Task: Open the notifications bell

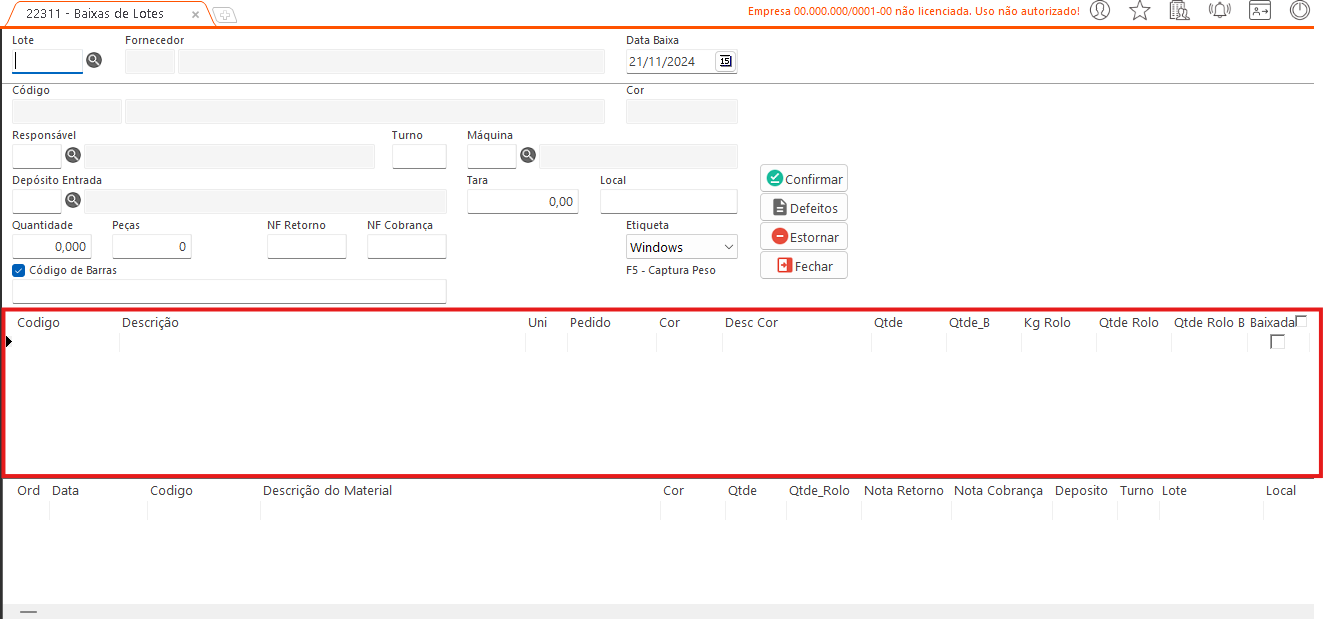Action: 1219,11
